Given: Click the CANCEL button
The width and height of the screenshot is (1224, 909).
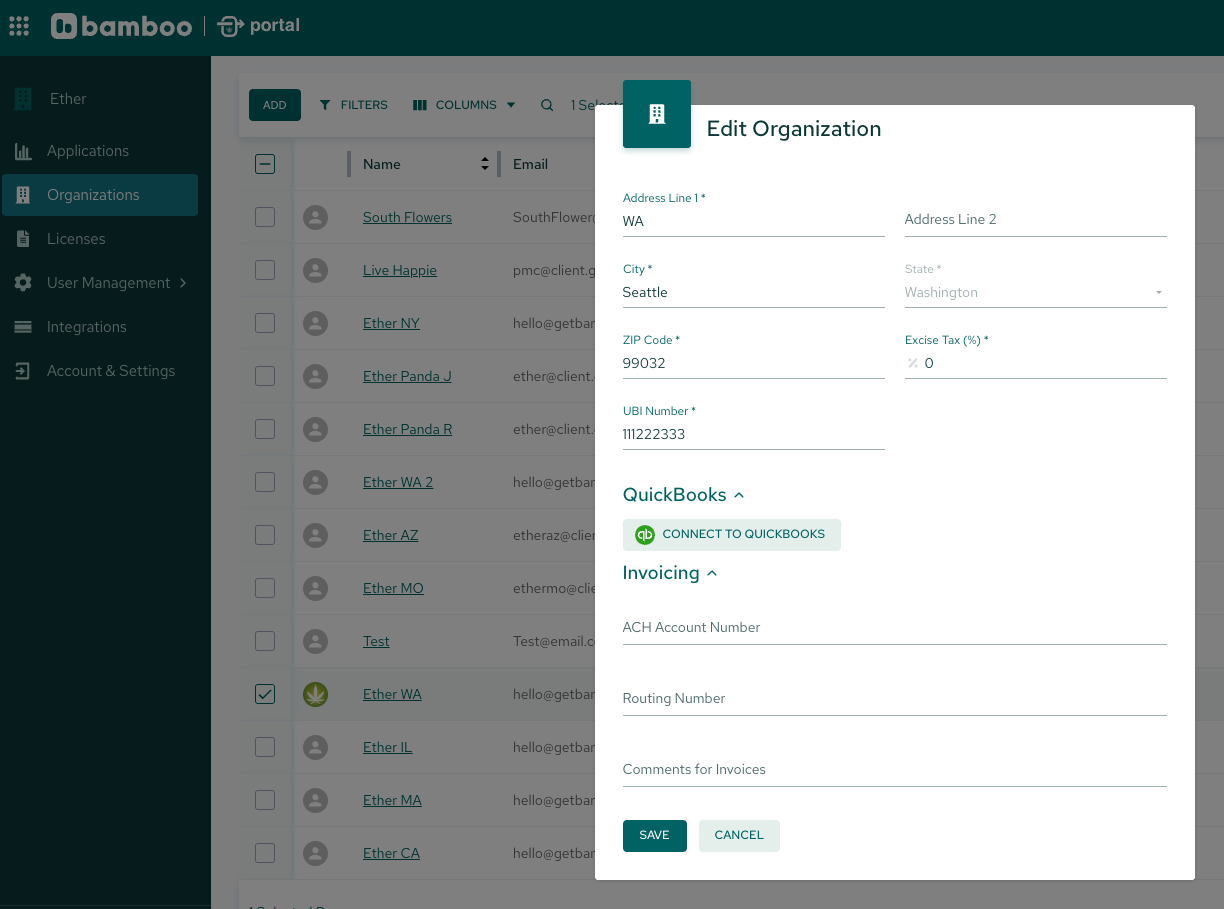Looking at the screenshot, I should [x=739, y=836].
